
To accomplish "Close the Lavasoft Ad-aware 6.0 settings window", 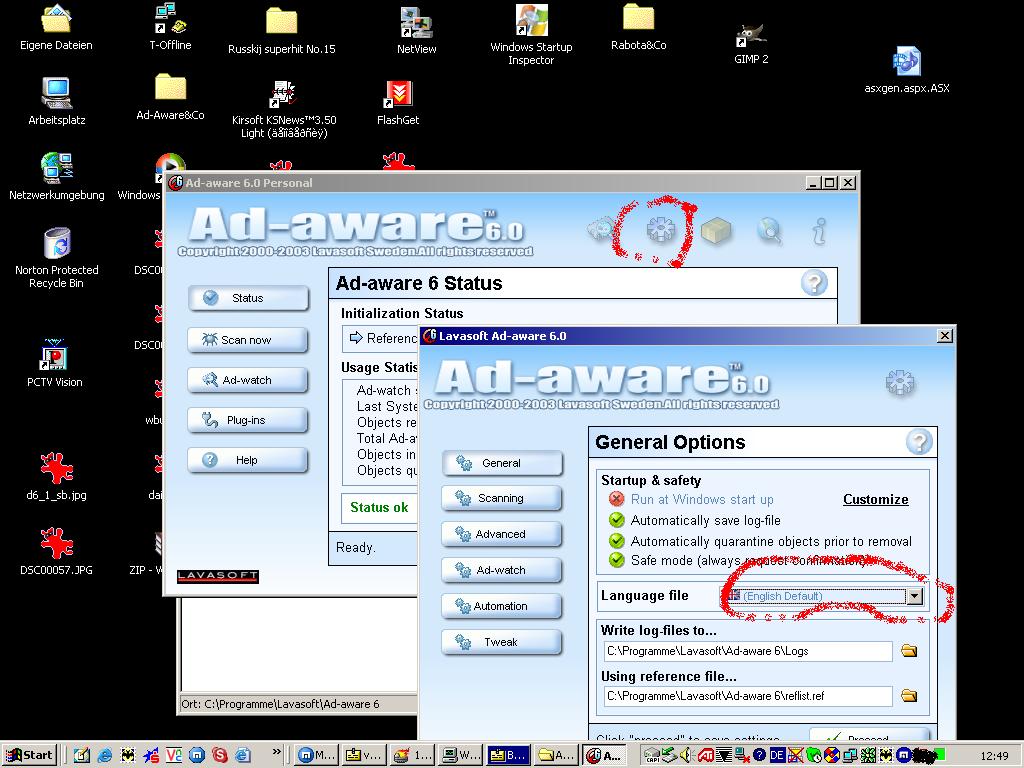I will [944, 336].
